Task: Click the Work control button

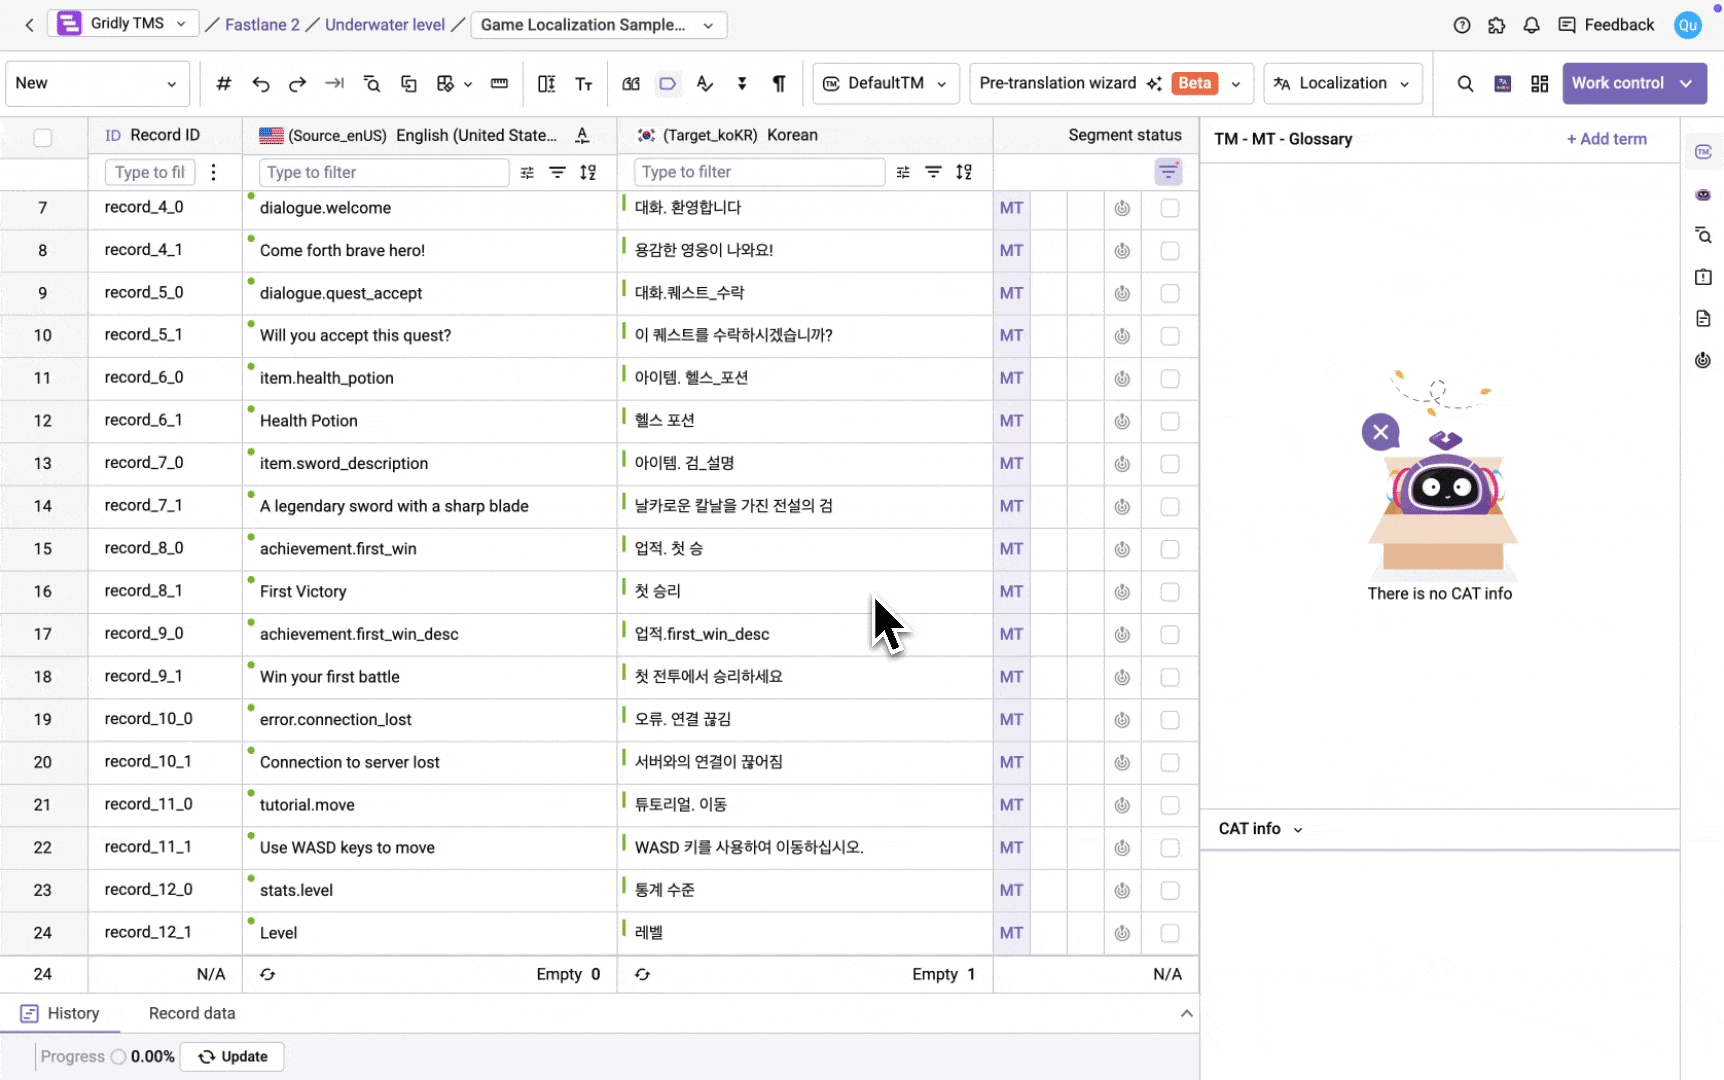Action: point(1634,84)
